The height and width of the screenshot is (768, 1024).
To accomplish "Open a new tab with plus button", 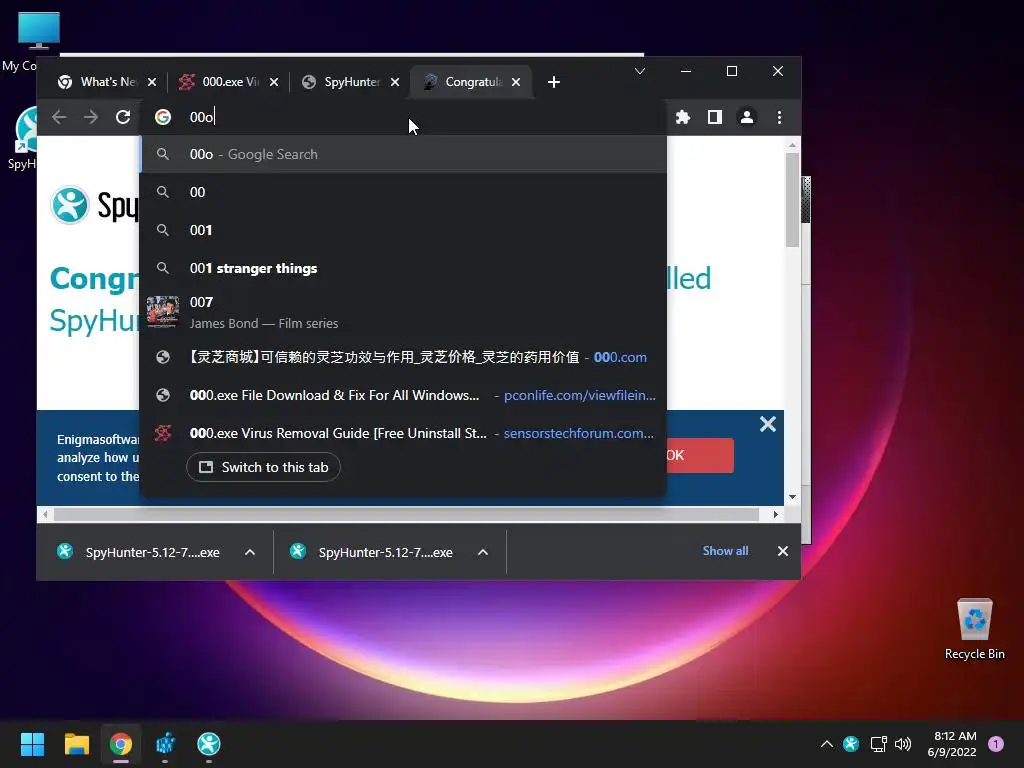I will 553,82.
